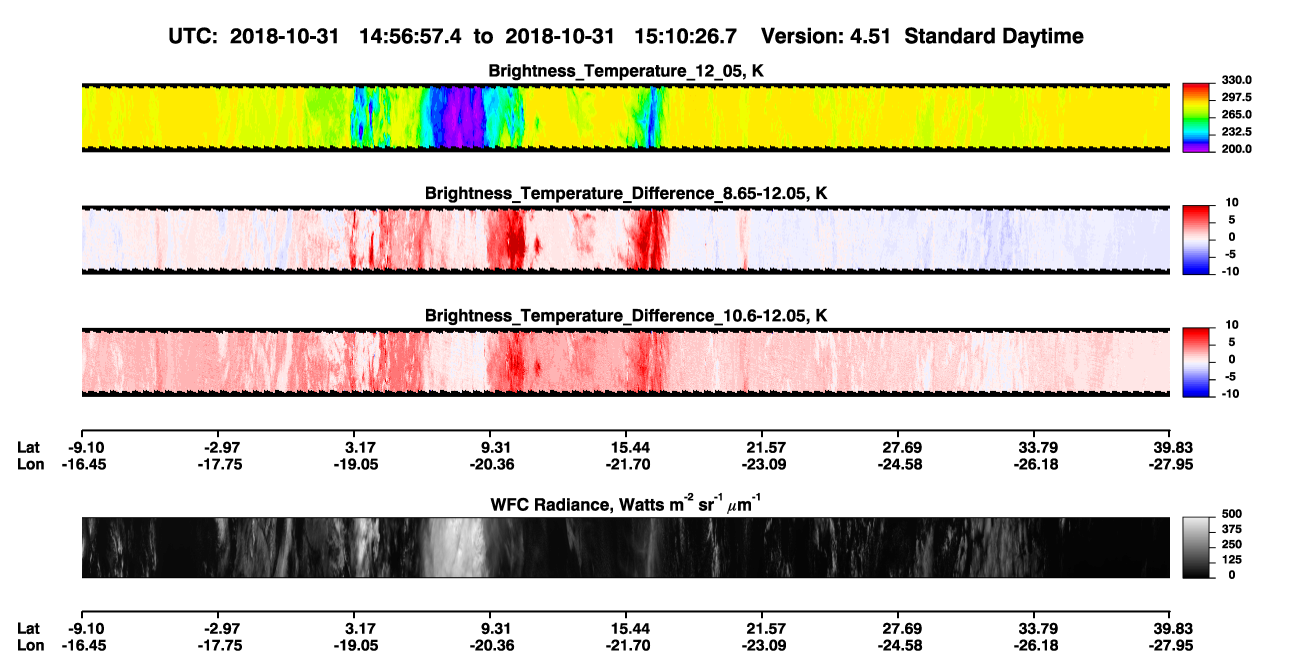Click the purple cold region in brightness temperature strip
Screen dimensions: 1300x667
[462, 117]
